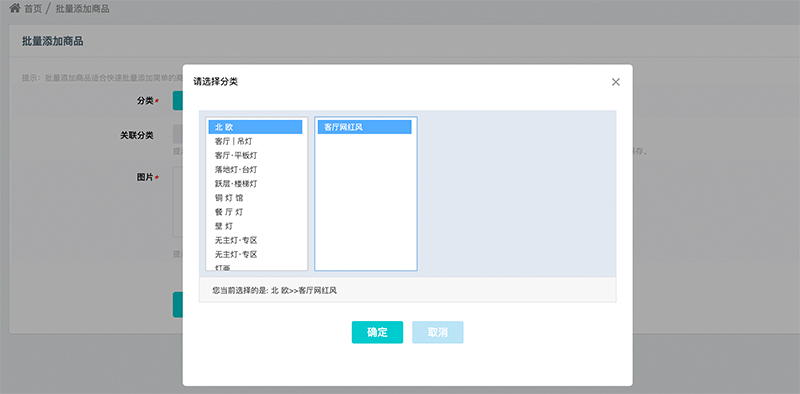
Task: Click the 批量添加商品 panel heading
Action: (x=53, y=41)
